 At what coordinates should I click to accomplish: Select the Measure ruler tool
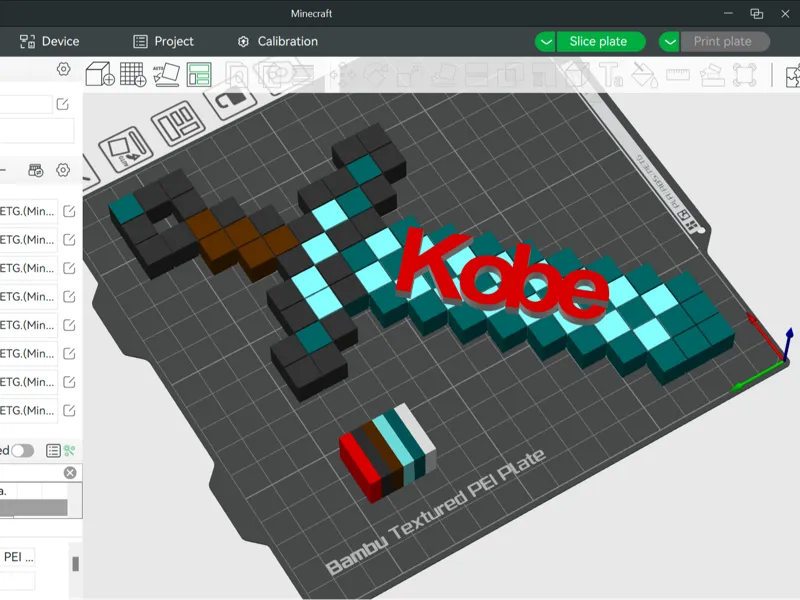click(x=678, y=75)
